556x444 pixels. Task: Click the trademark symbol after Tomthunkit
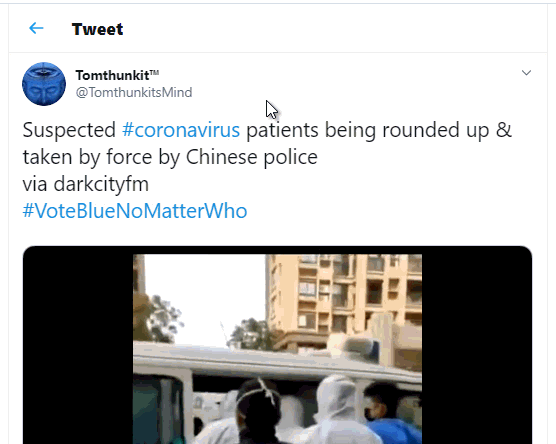point(154,73)
